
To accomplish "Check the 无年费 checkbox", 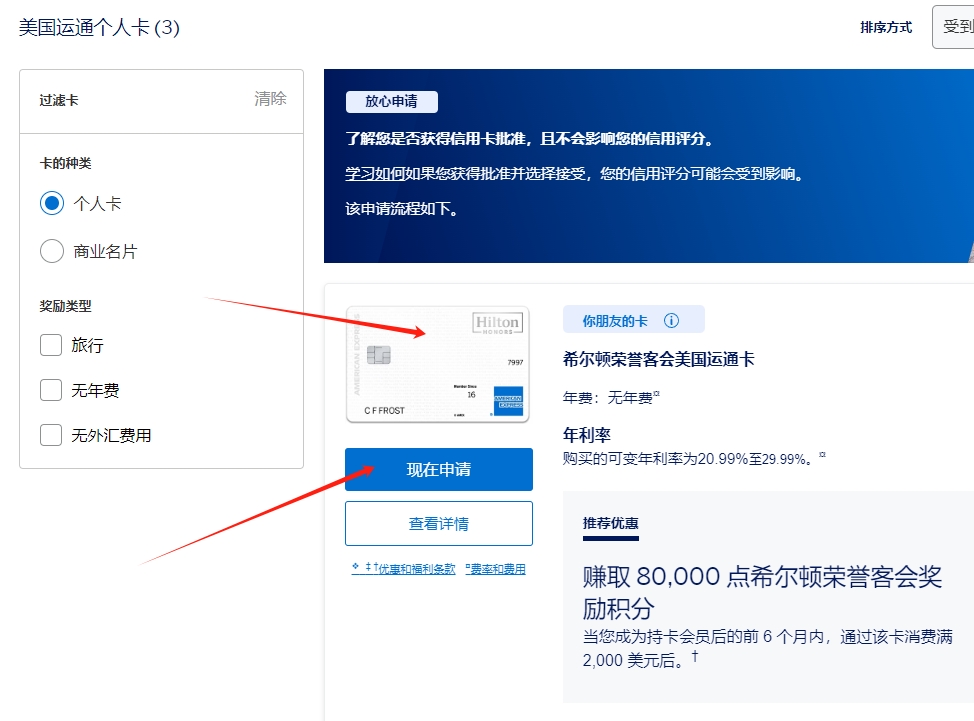I will (51, 390).
